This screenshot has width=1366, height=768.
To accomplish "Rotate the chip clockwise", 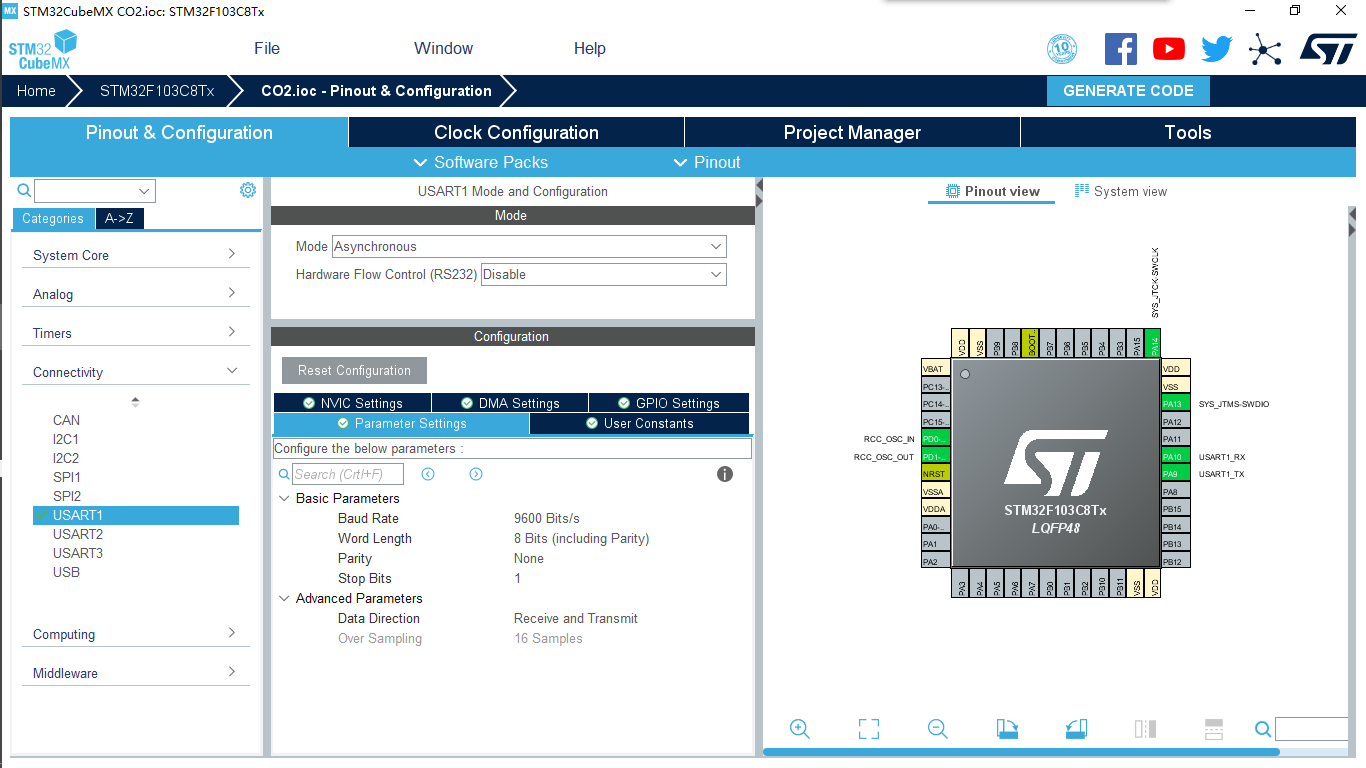I will (1007, 729).
